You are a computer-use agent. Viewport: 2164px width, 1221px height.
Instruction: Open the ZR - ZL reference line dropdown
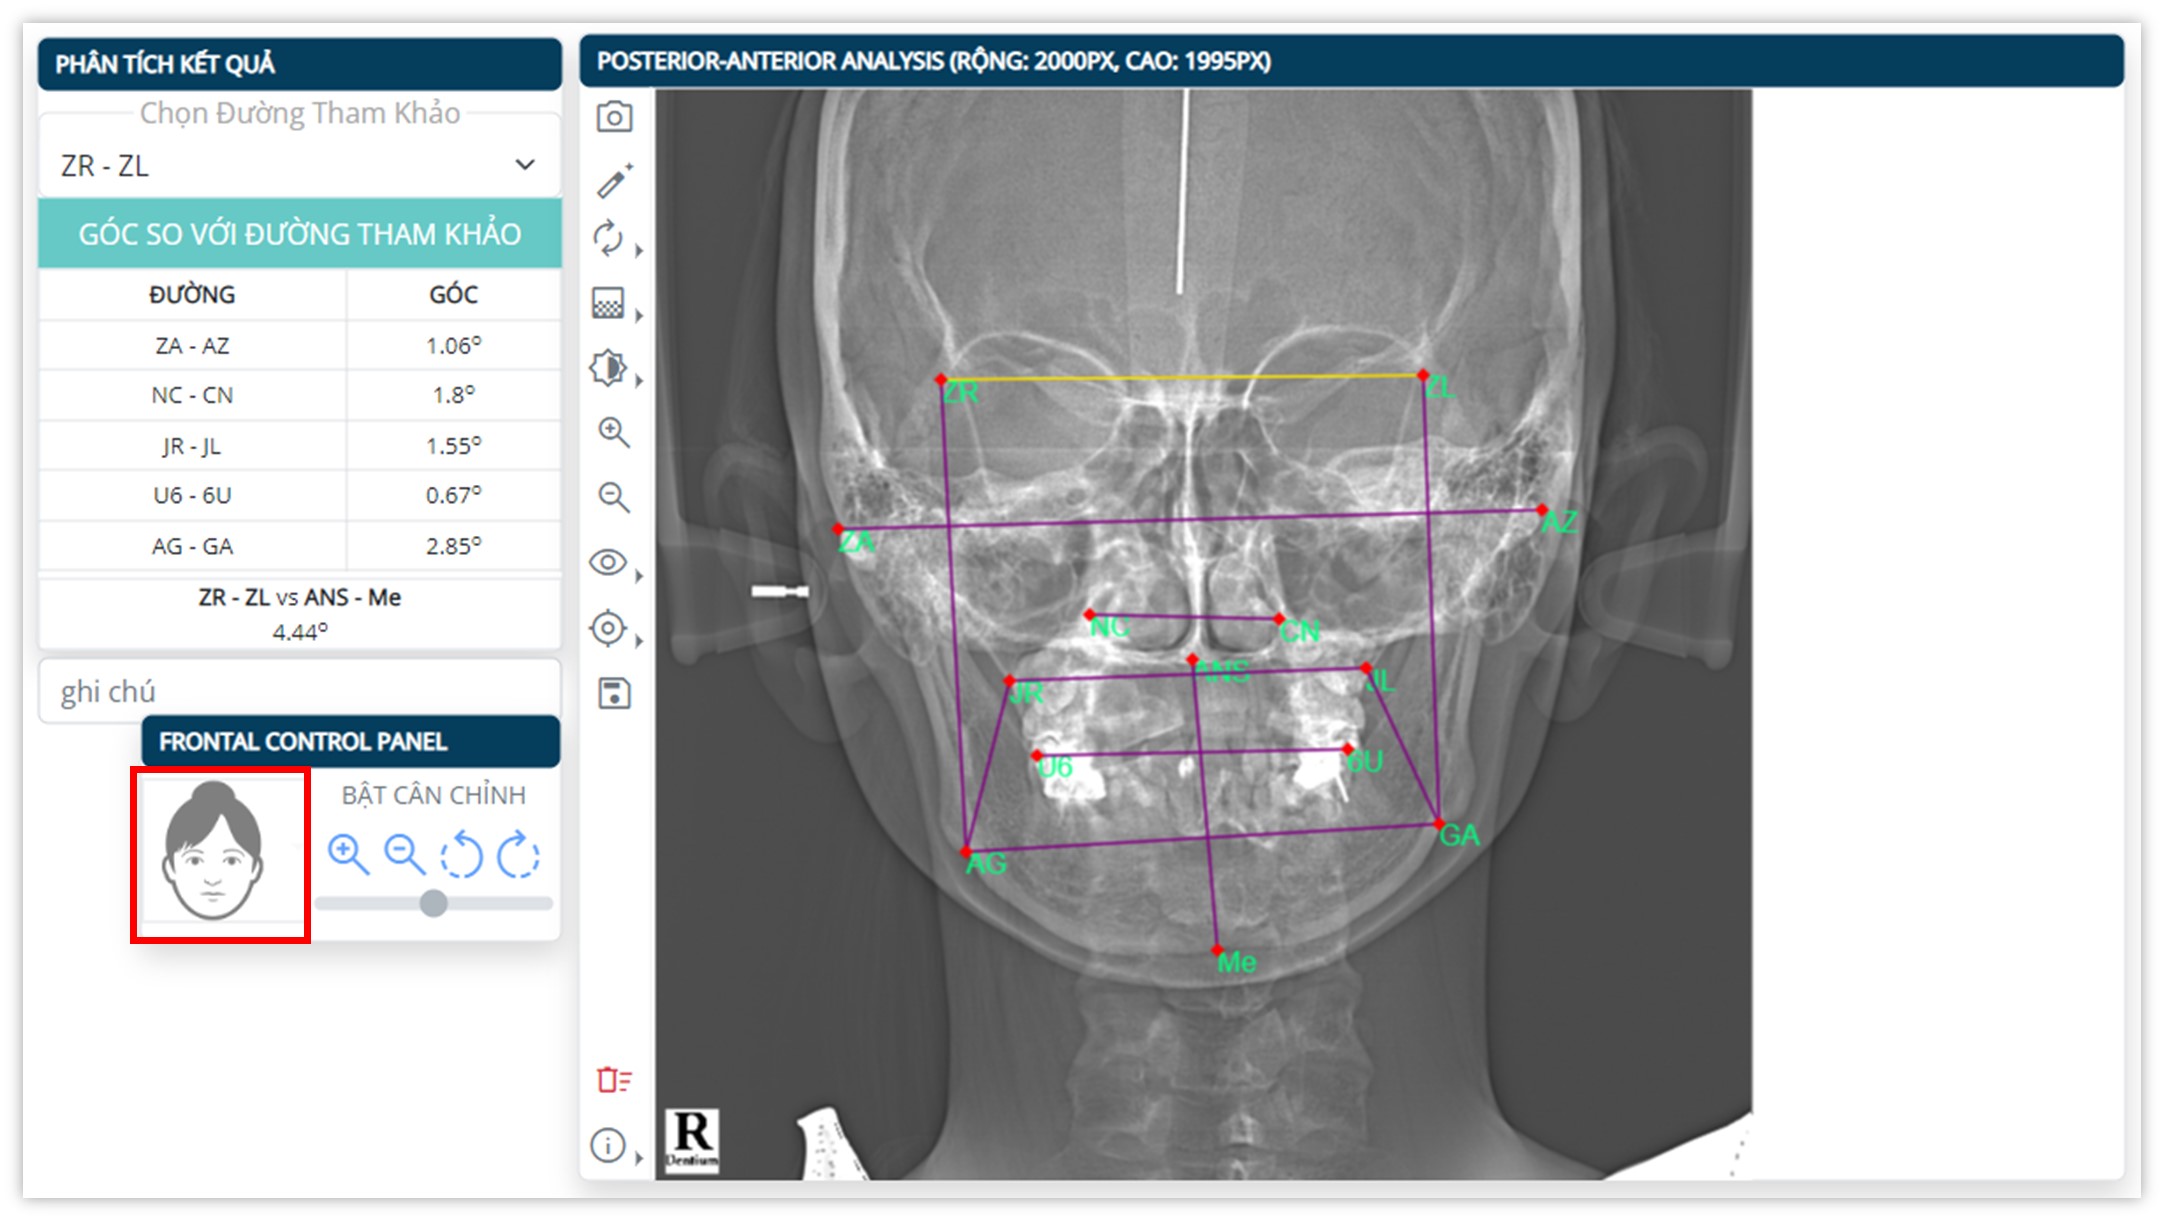tap(299, 165)
